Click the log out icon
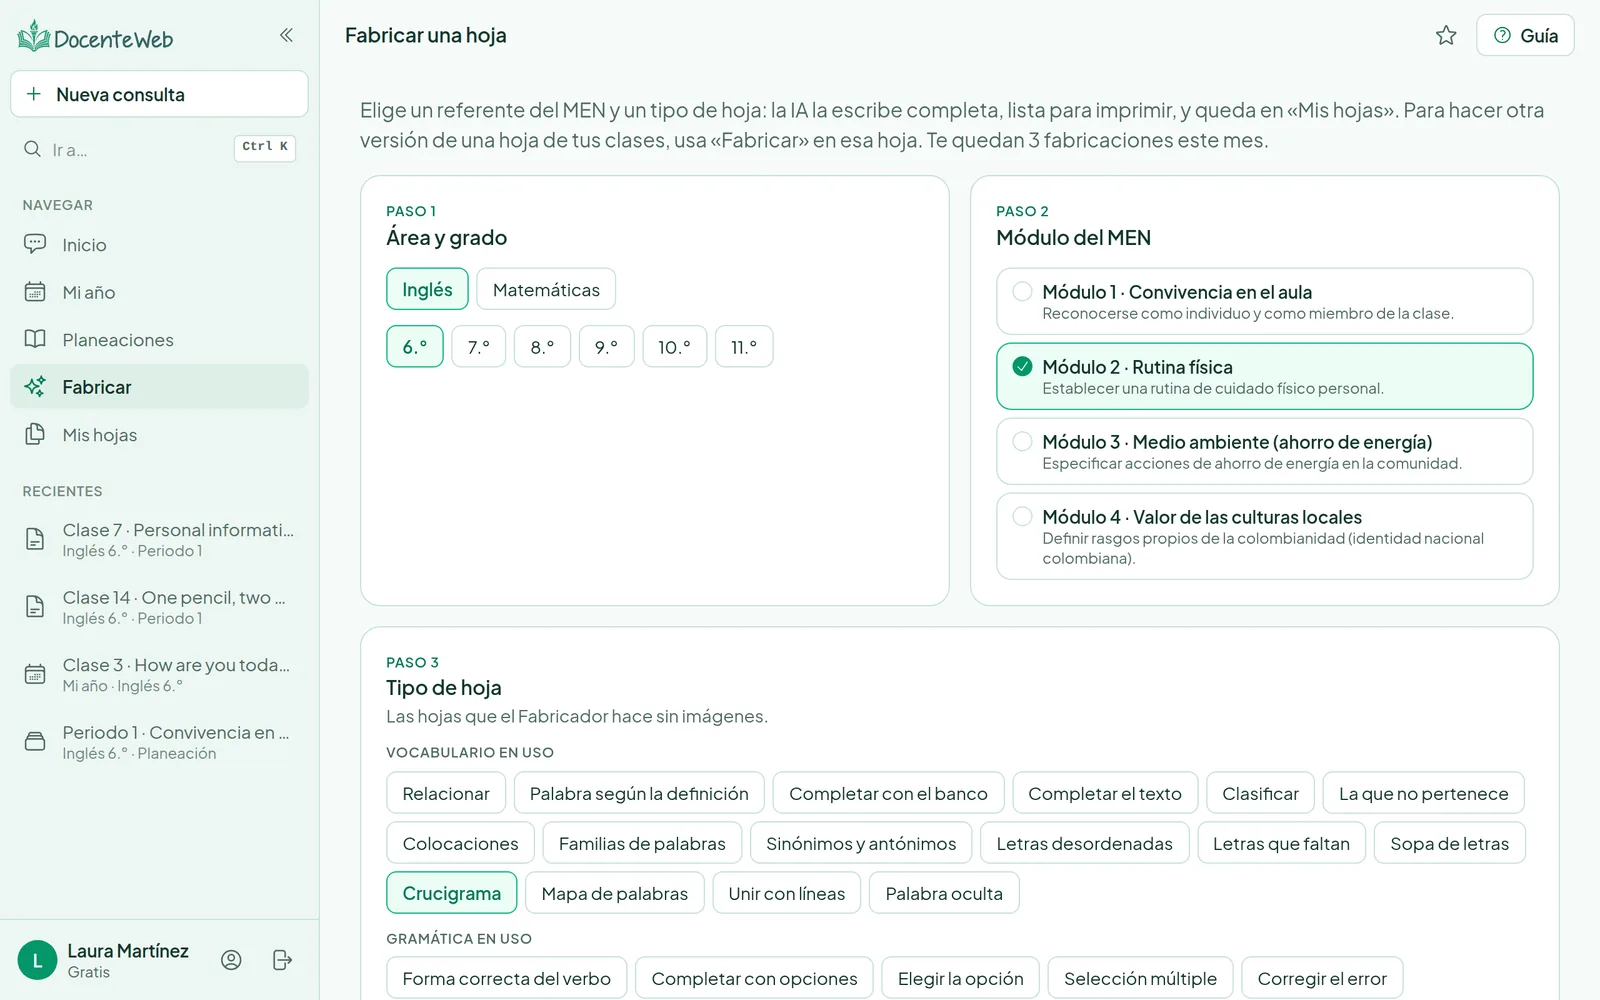The width and height of the screenshot is (1600, 1000). point(282,960)
